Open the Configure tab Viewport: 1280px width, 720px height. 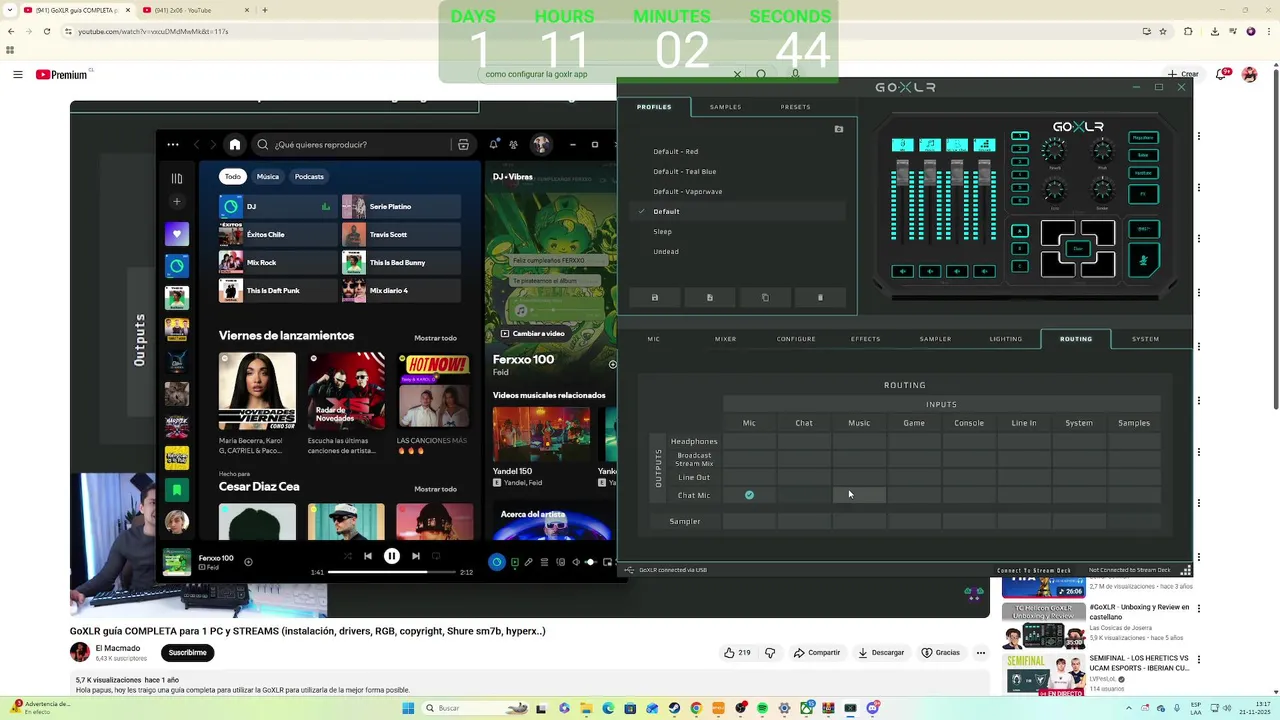coord(797,339)
